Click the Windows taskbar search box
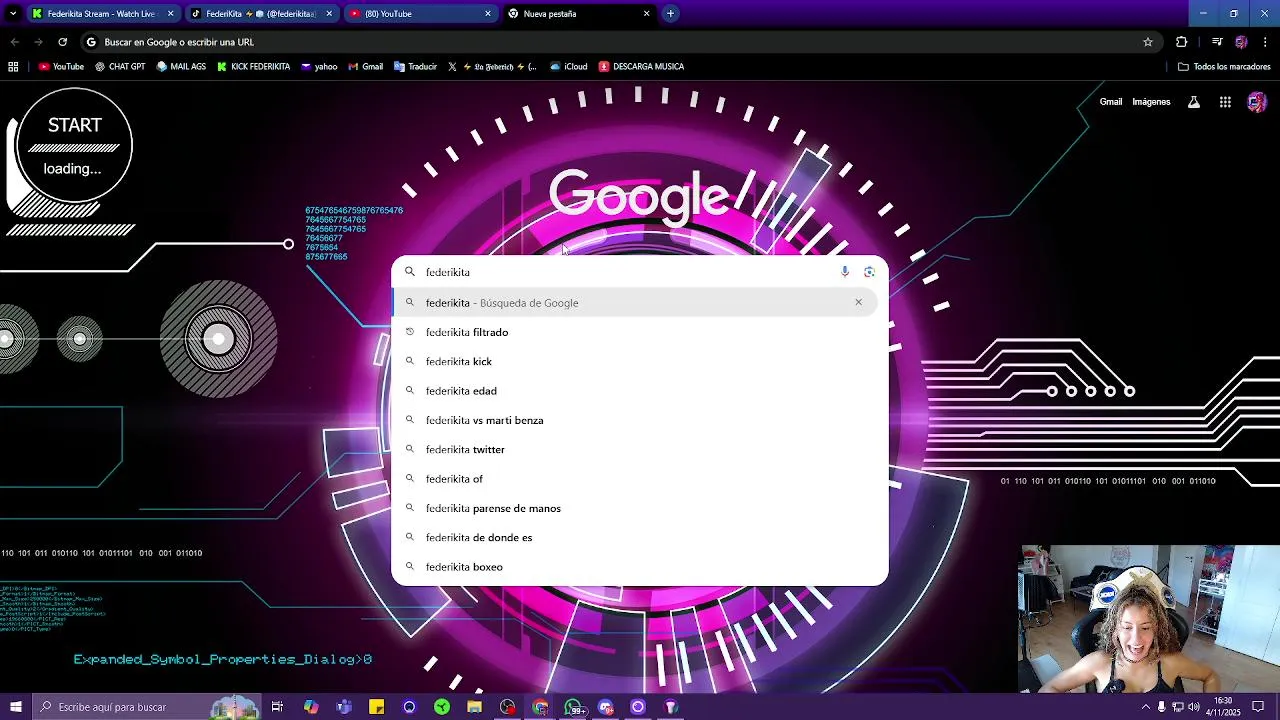 coord(147,707)
